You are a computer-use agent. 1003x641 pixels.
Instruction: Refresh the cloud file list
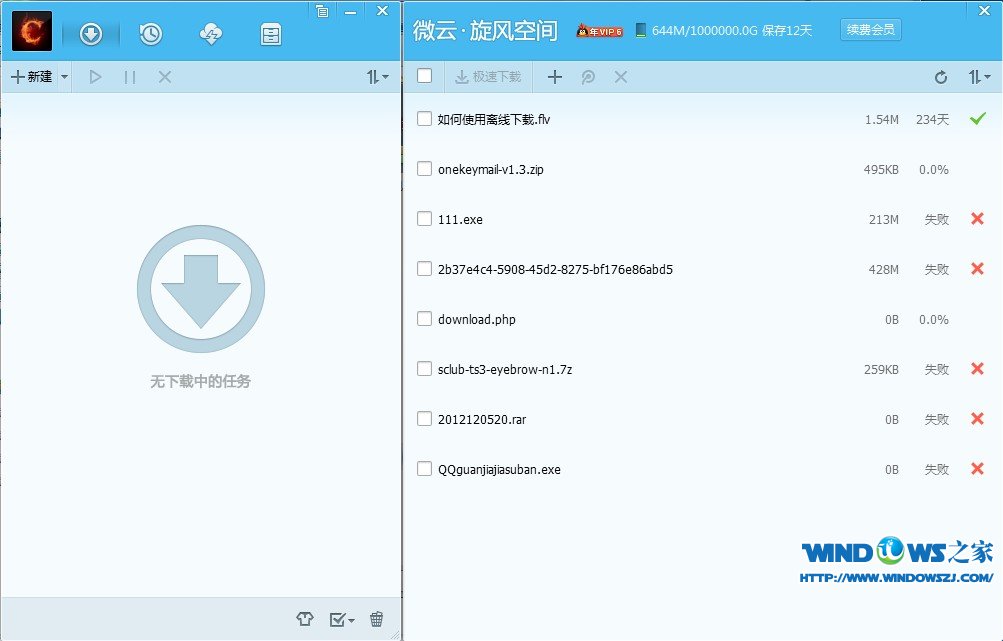pyautogui.click(x=940, y=77)
